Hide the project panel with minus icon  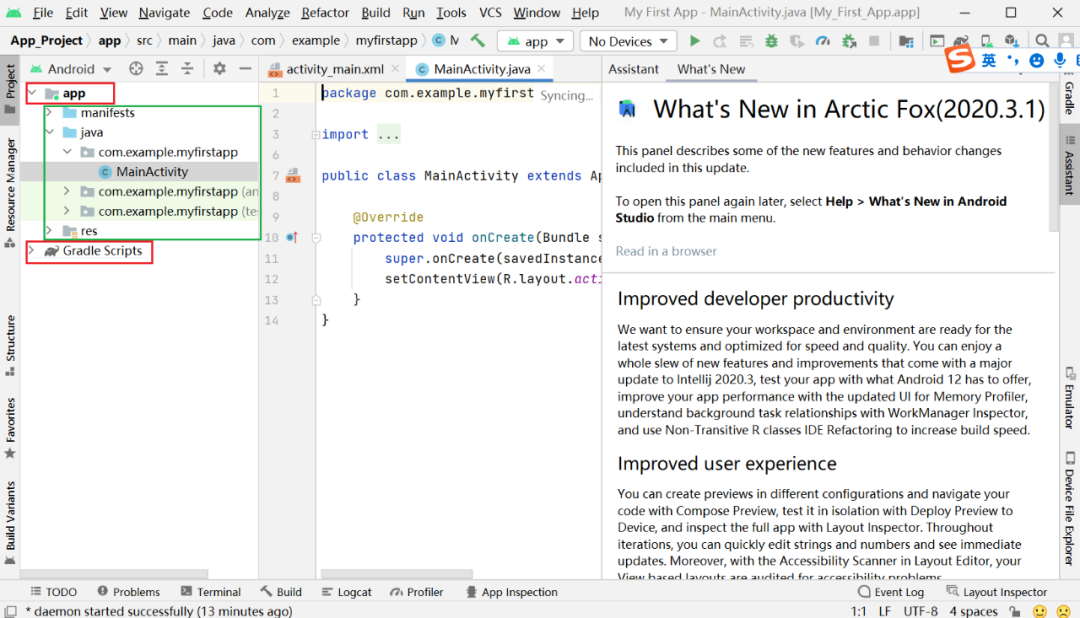click(245, 68)
